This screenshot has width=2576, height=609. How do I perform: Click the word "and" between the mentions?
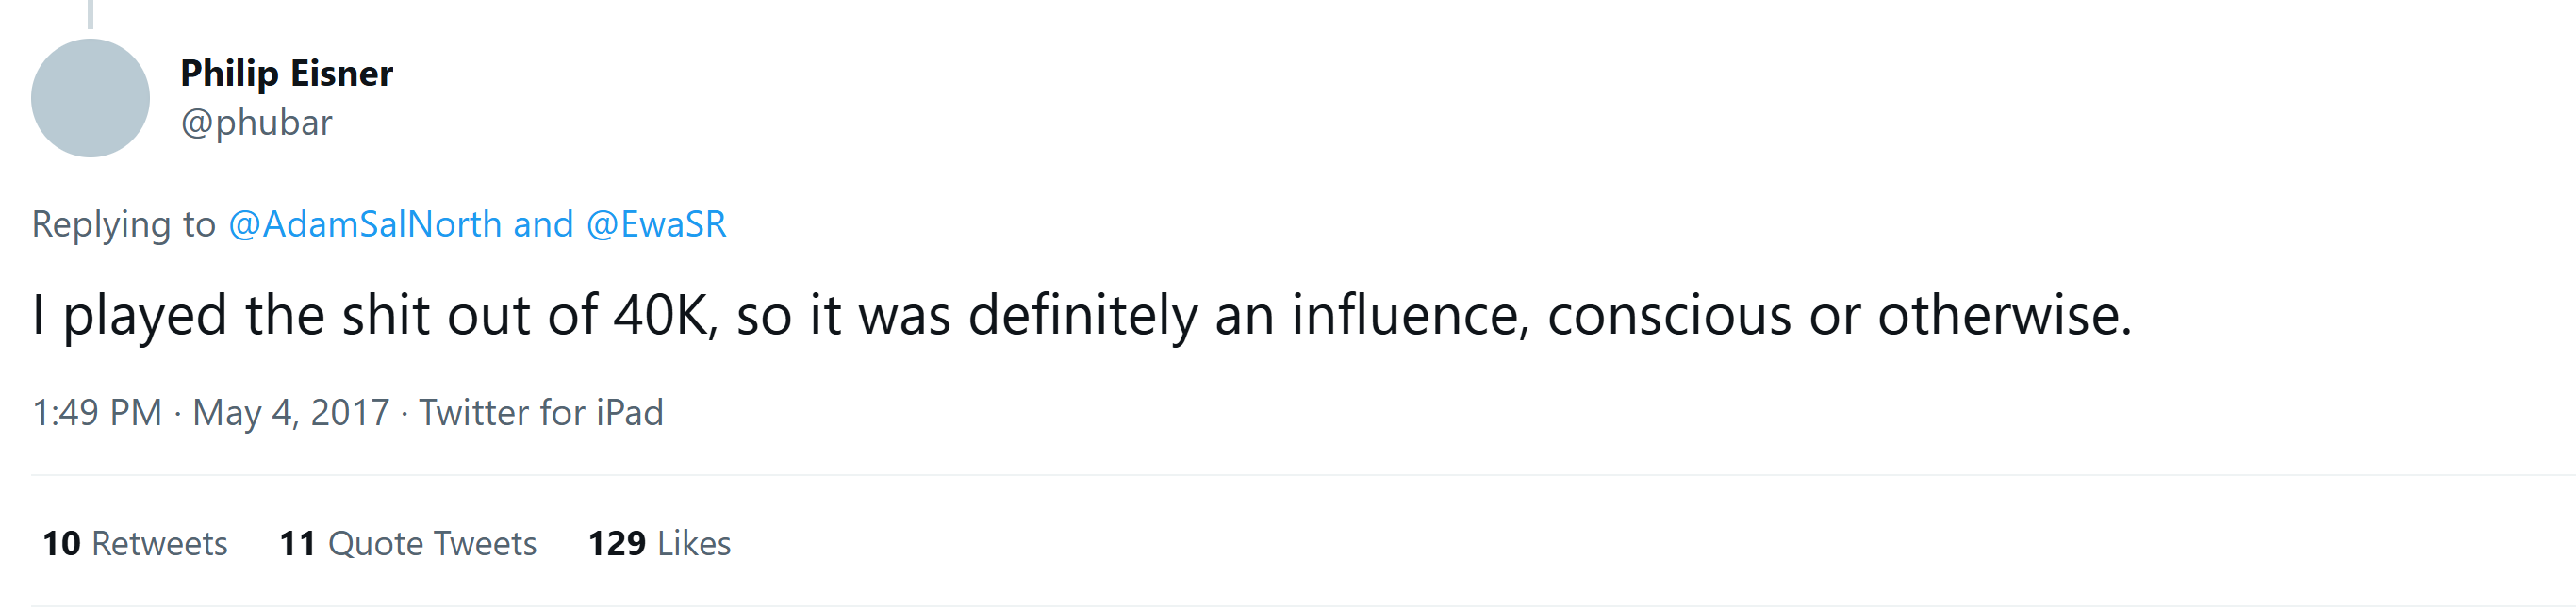coord(543,224)
